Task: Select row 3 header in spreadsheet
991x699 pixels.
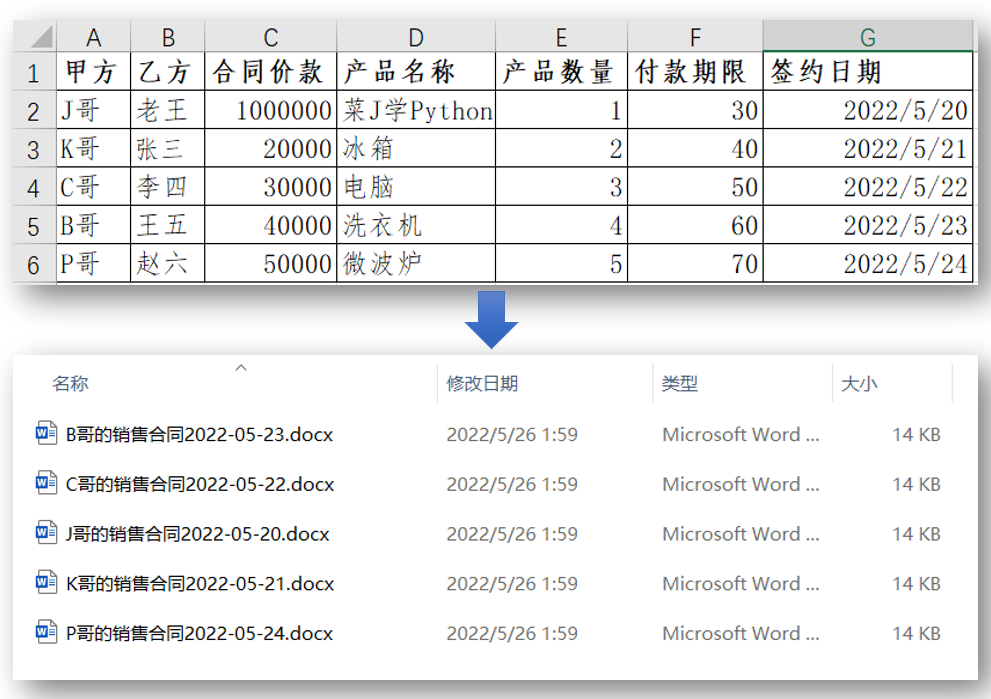Action: [33, 149]
